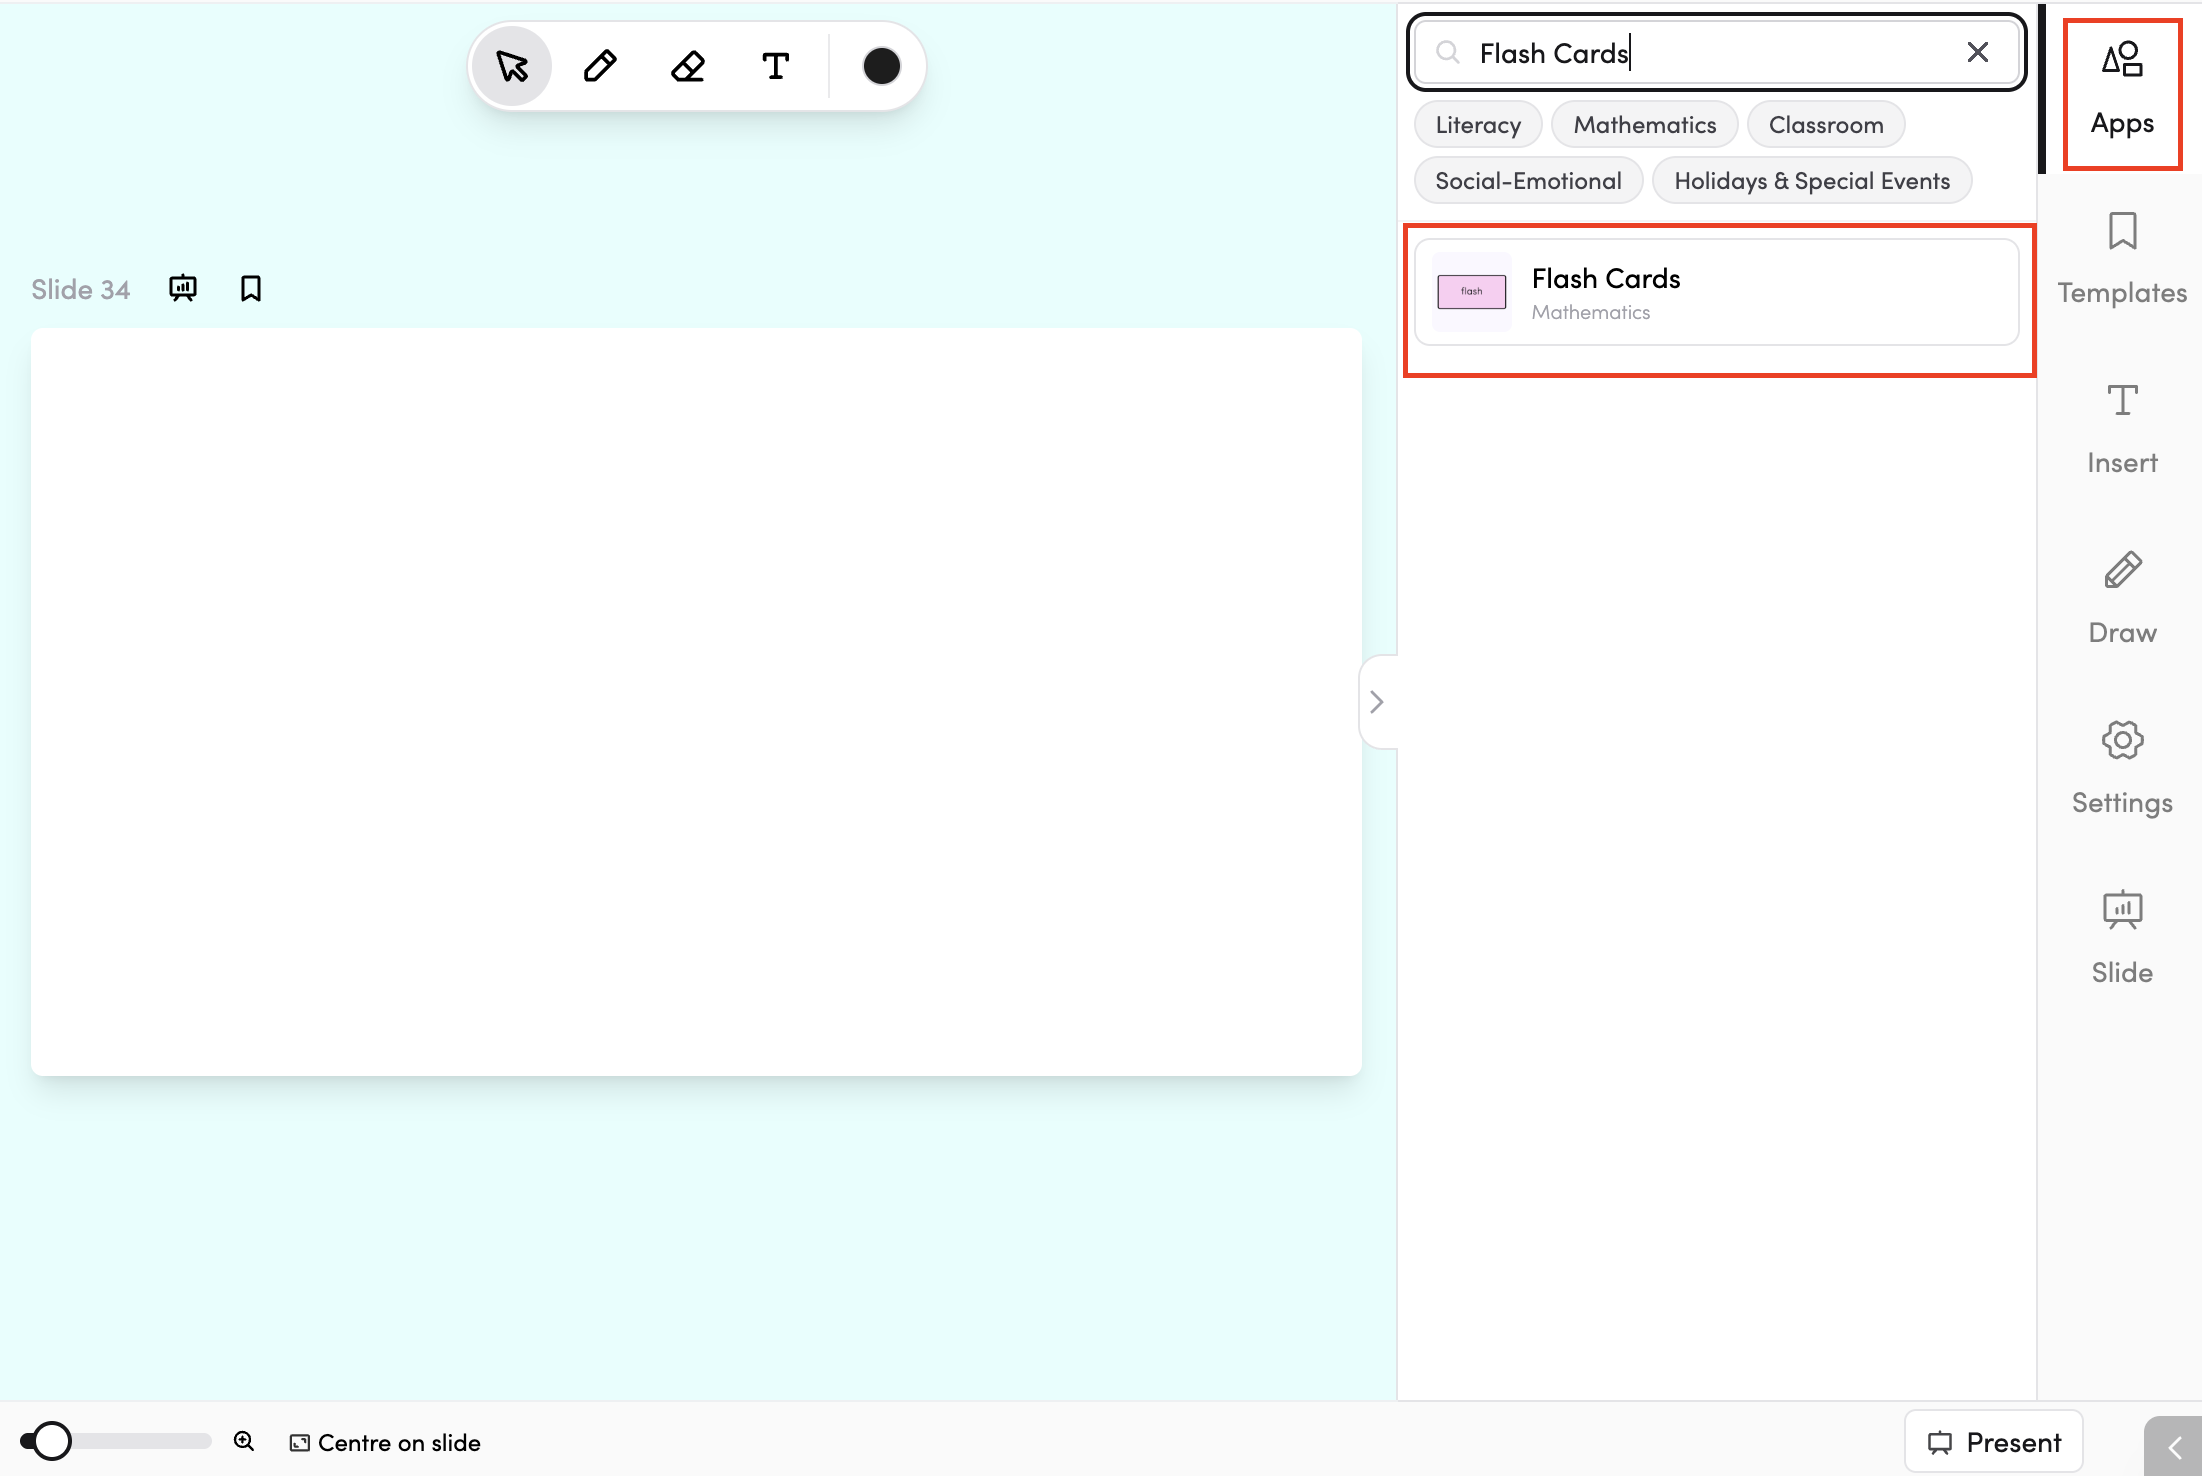
Task: Clear the Flash Cards search text
Action: [1977, 52]
